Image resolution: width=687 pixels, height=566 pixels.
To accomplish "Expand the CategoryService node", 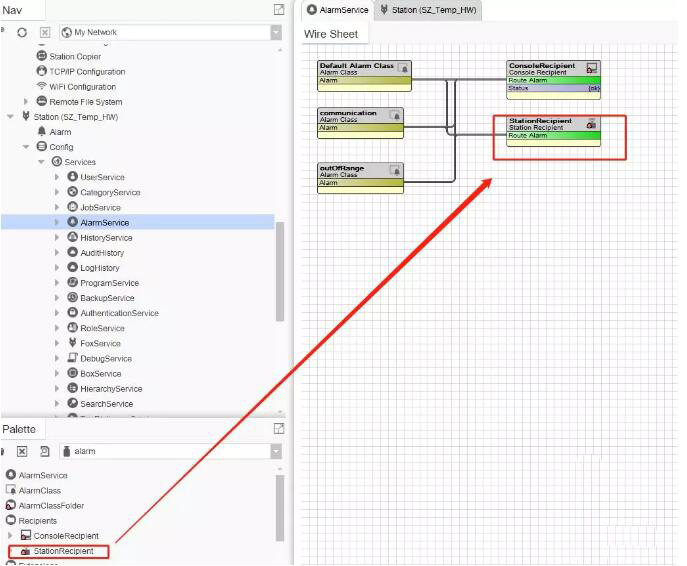I will tap(57, 192).
